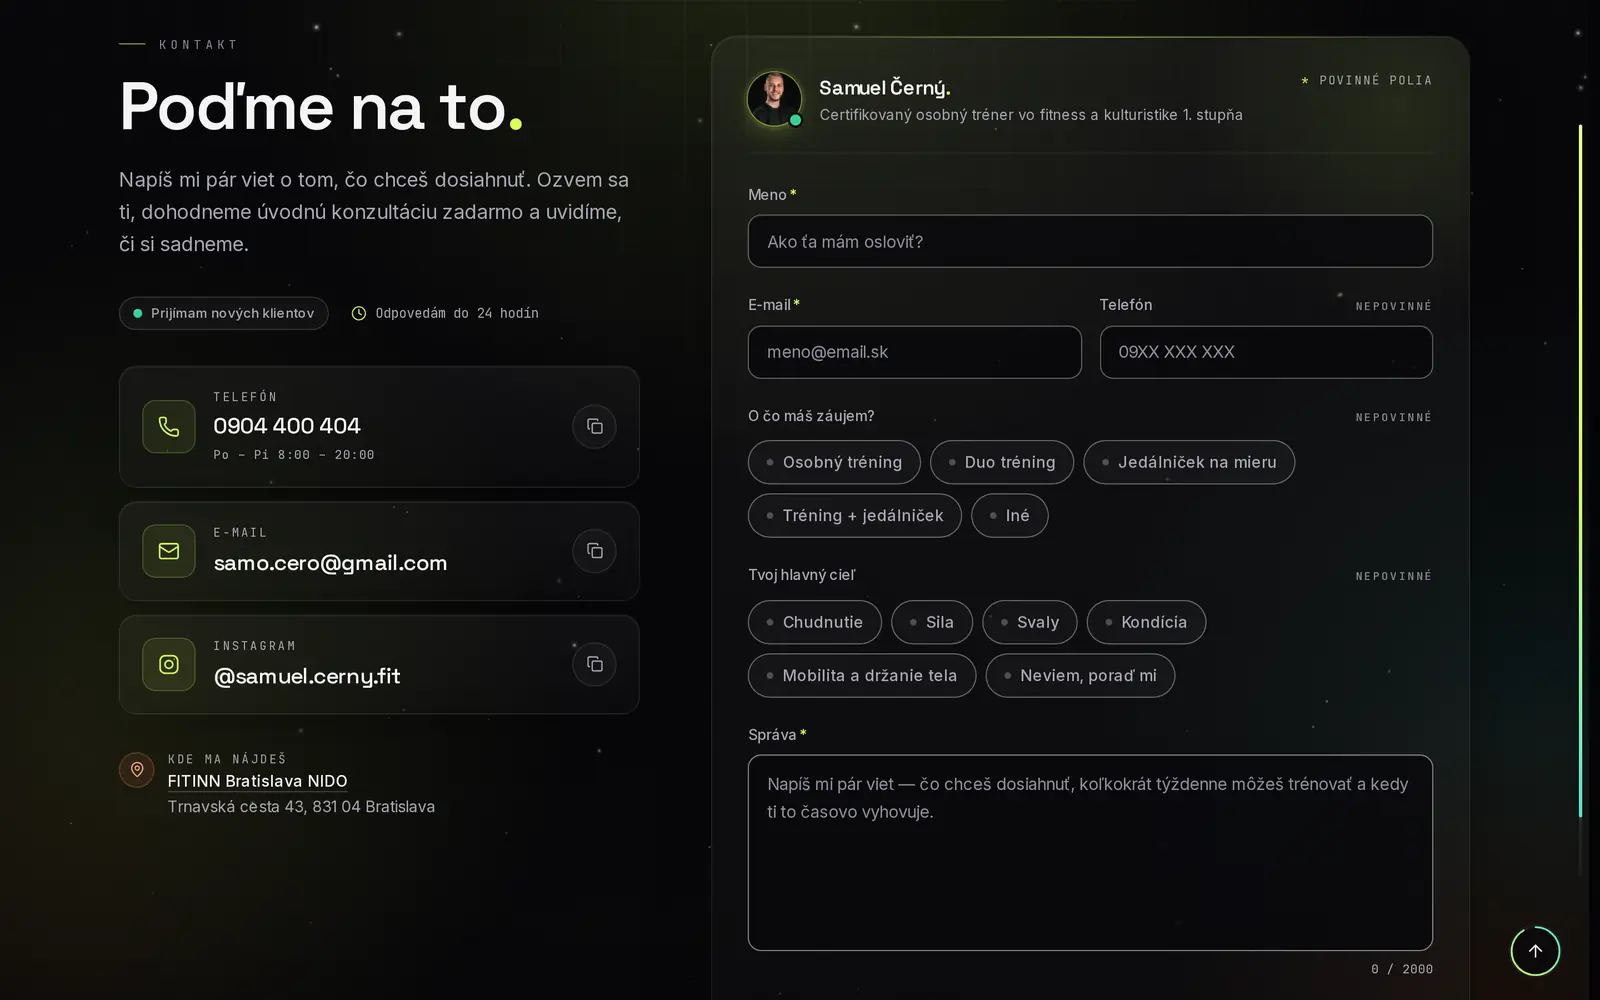Focus the Telefón input field
This screenshot has width=1600, height=1000.
[1266, 352]
